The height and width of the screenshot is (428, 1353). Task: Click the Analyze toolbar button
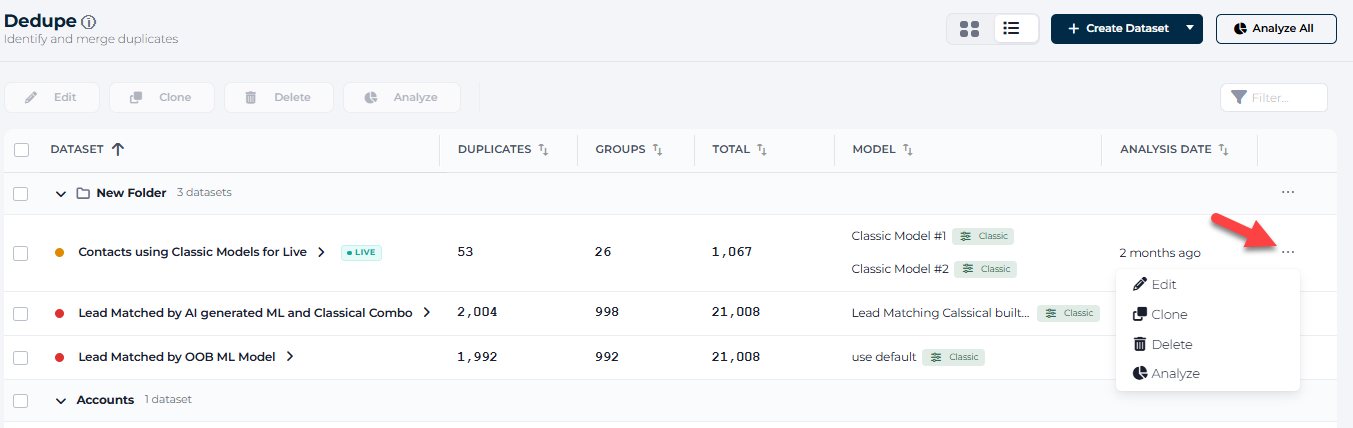402,97
